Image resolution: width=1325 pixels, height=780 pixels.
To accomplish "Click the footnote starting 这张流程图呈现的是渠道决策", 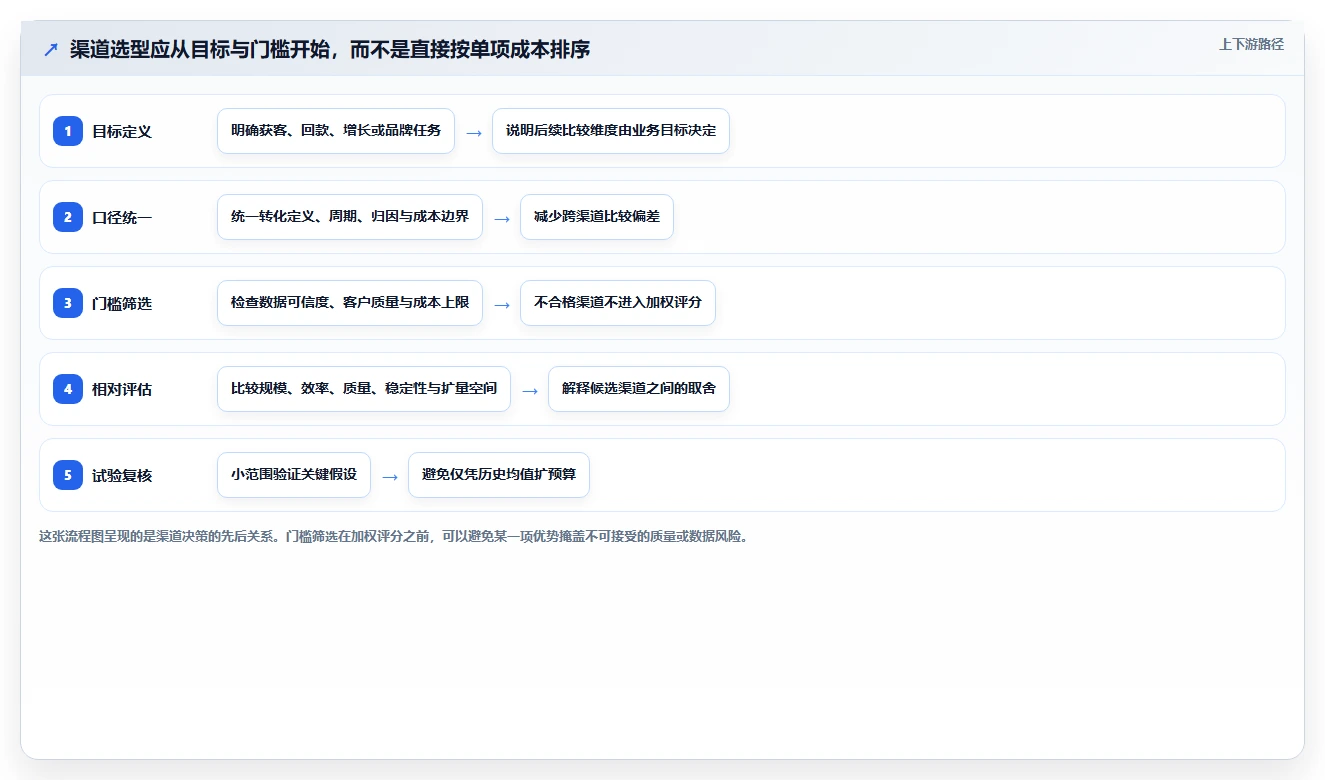I will tap(394, 536).
